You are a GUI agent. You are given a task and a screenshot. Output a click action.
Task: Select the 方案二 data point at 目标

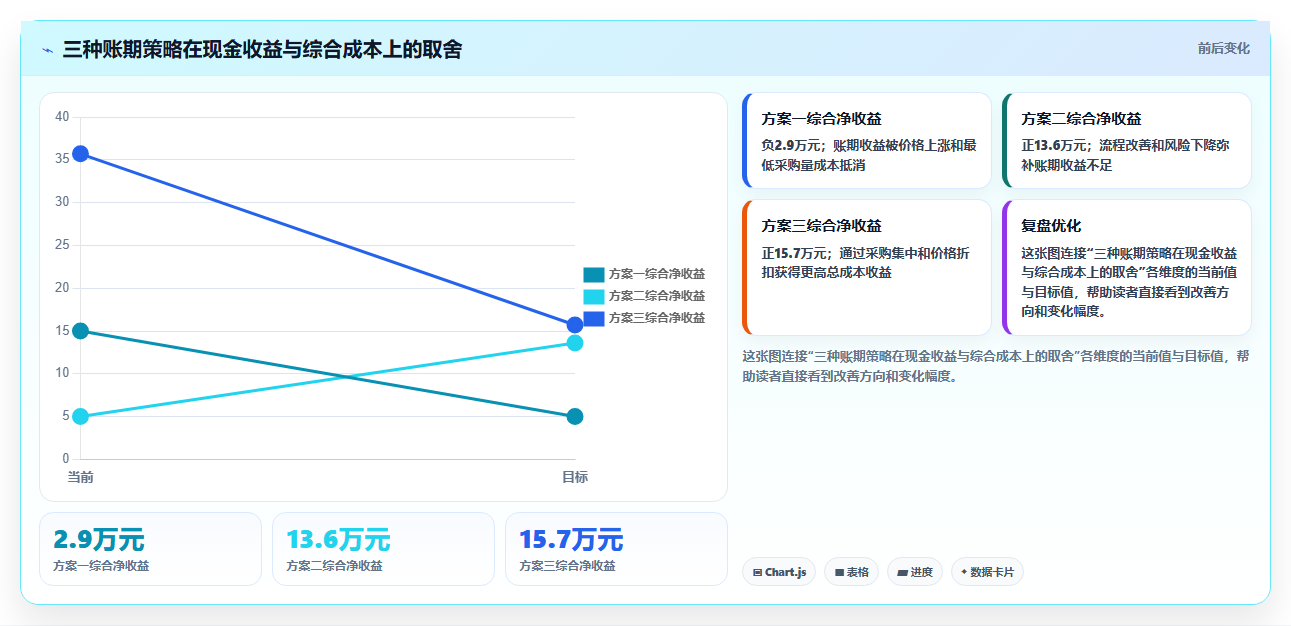[x=575, y=343]
